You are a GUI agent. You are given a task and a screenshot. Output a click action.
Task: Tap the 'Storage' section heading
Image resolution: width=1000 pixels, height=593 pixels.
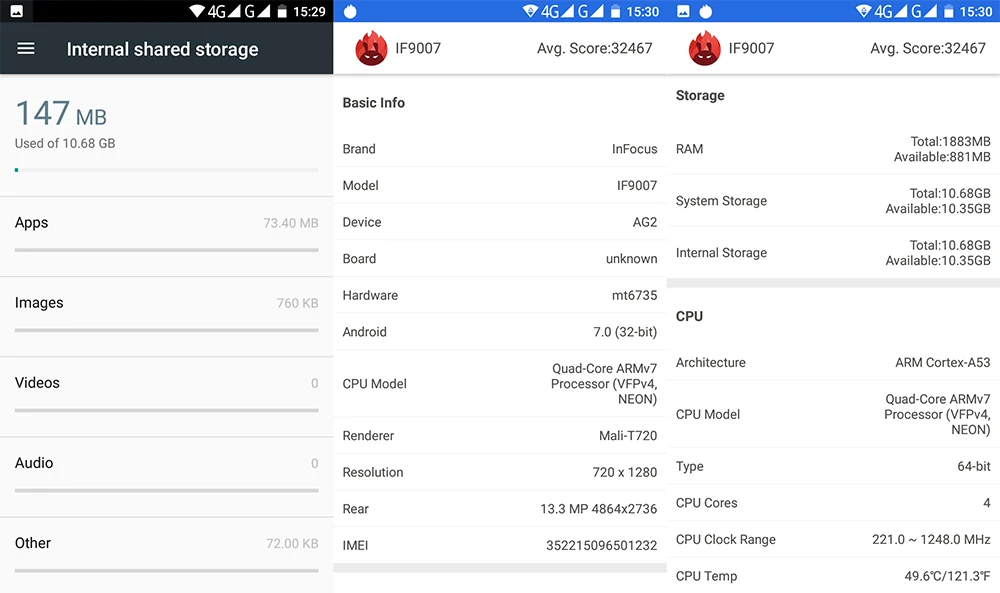click(x=700, y=96)
